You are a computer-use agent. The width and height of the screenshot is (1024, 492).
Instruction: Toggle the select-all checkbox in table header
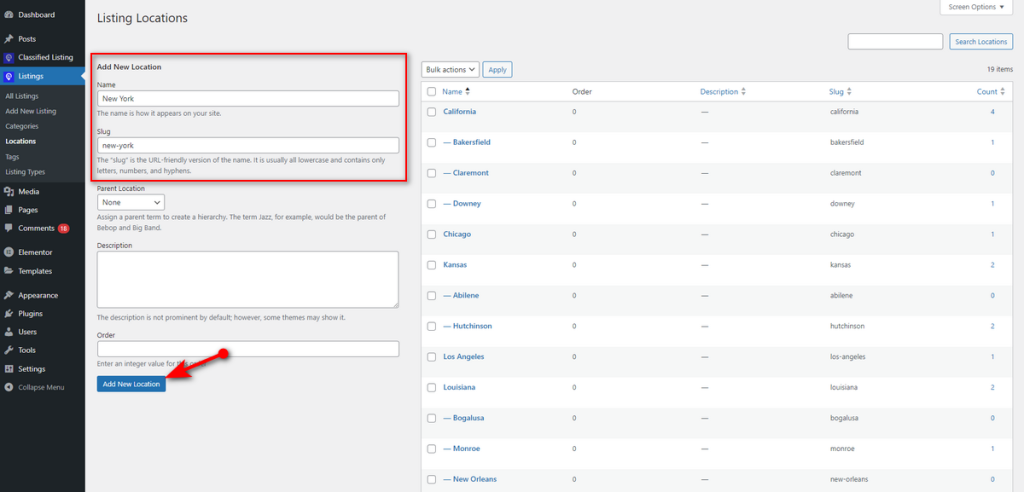[432, 92]
